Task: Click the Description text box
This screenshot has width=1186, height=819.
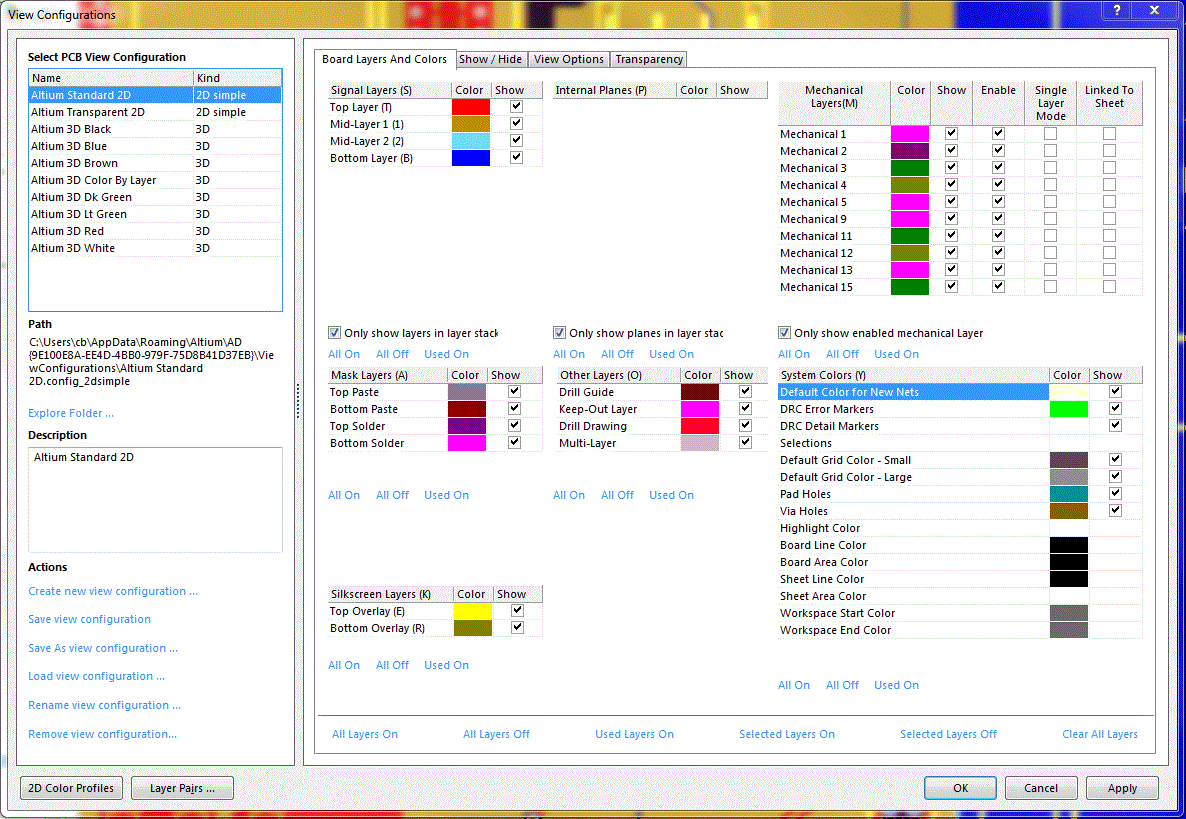Action: (155, 499)
